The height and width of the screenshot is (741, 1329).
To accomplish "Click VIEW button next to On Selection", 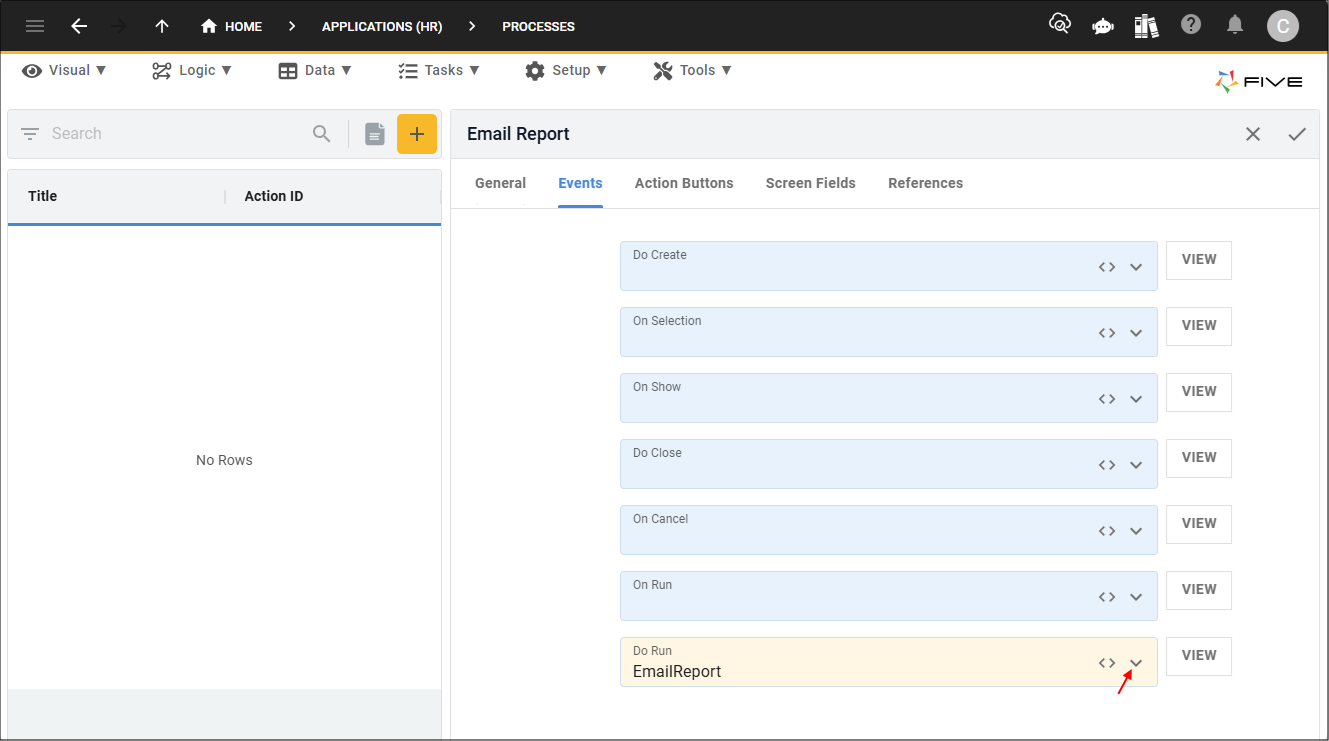I will tap(1198, 326).
